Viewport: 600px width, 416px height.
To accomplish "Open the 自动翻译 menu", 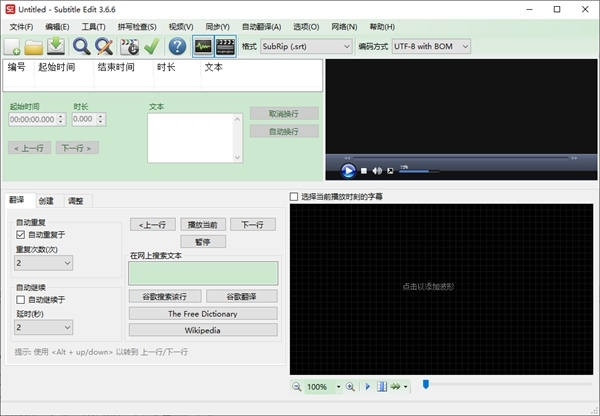I will 261,26.
